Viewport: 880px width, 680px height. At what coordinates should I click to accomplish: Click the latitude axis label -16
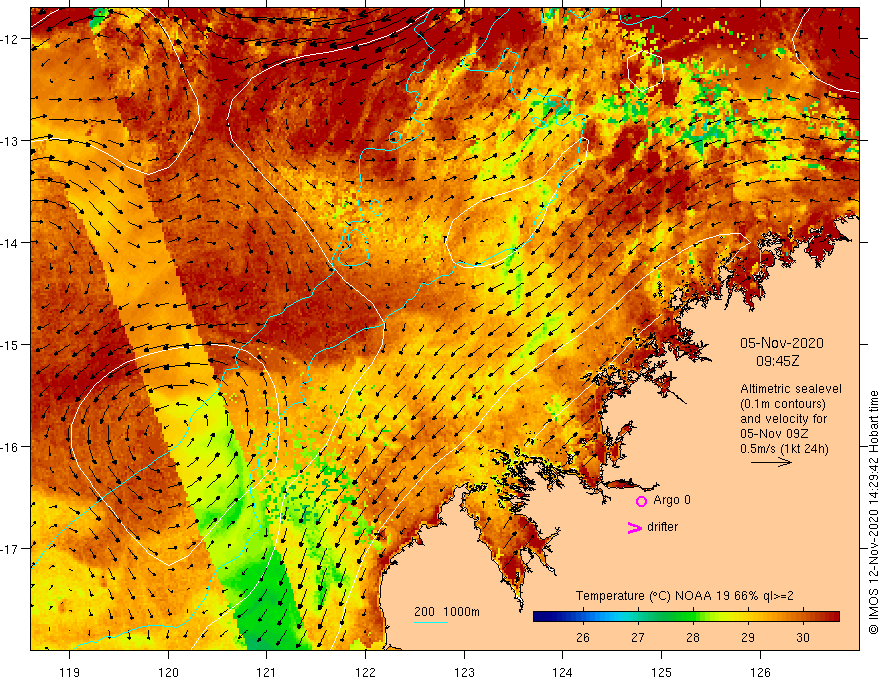click(x=11, y=447)
